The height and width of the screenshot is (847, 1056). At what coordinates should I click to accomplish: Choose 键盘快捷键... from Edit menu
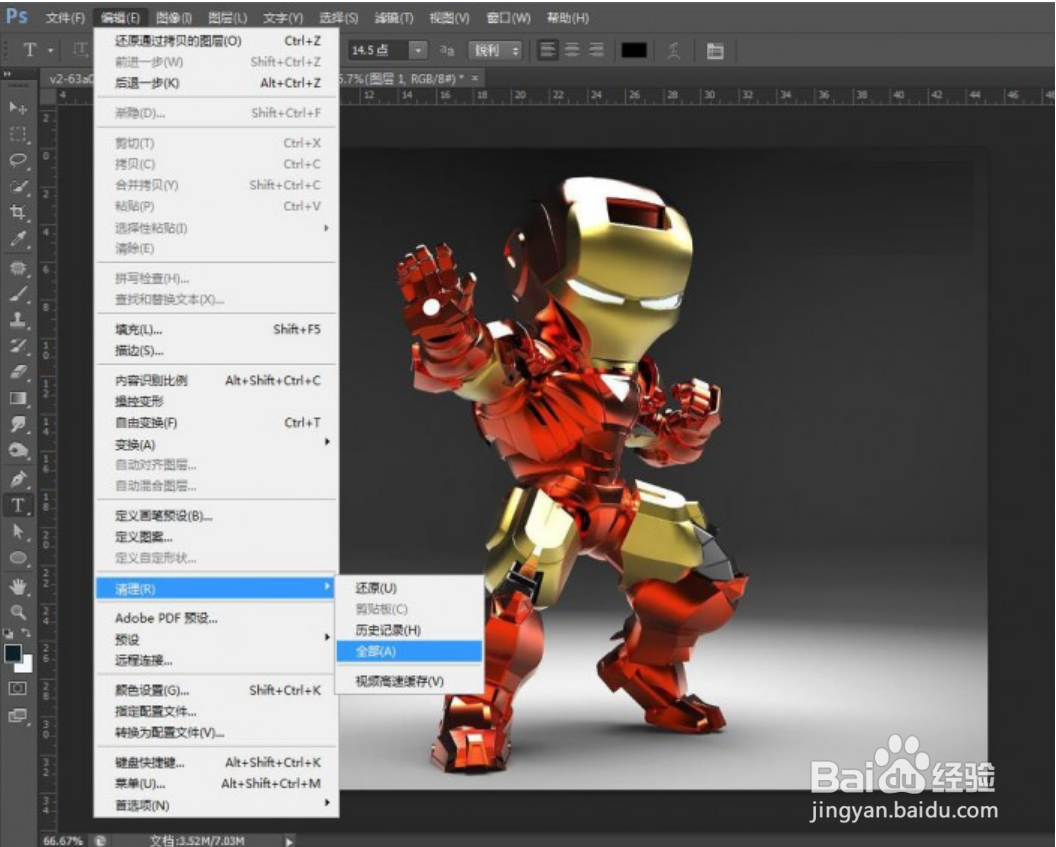tap(216, 762)
